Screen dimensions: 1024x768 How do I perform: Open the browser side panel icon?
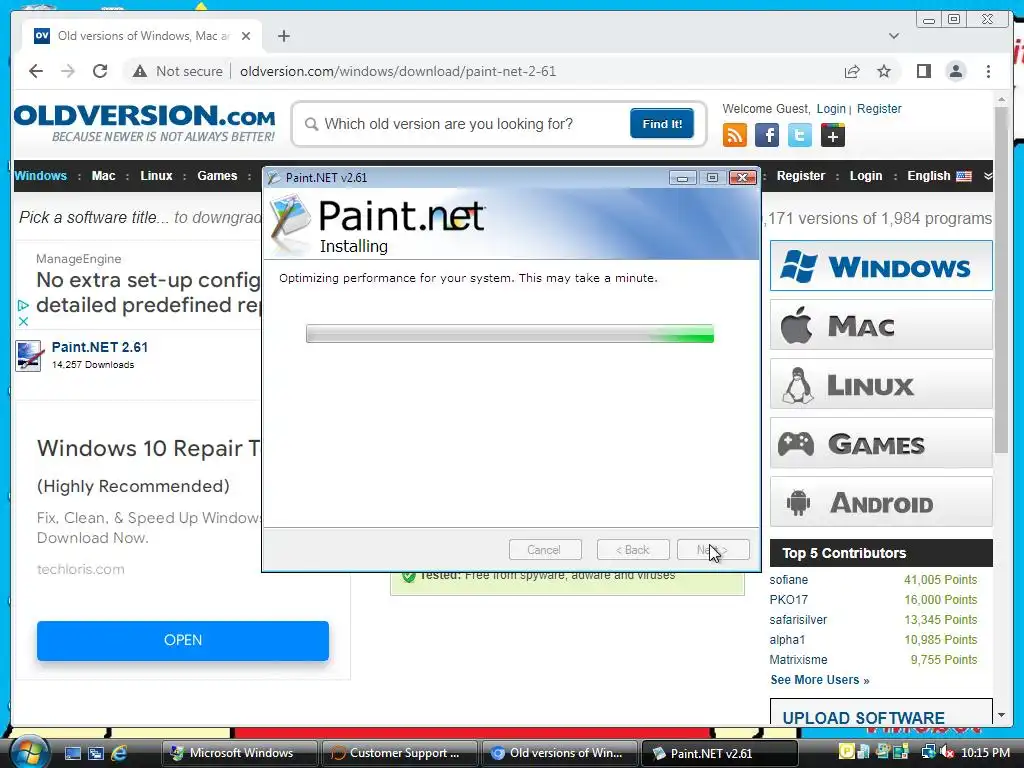[x=923, y=71]
